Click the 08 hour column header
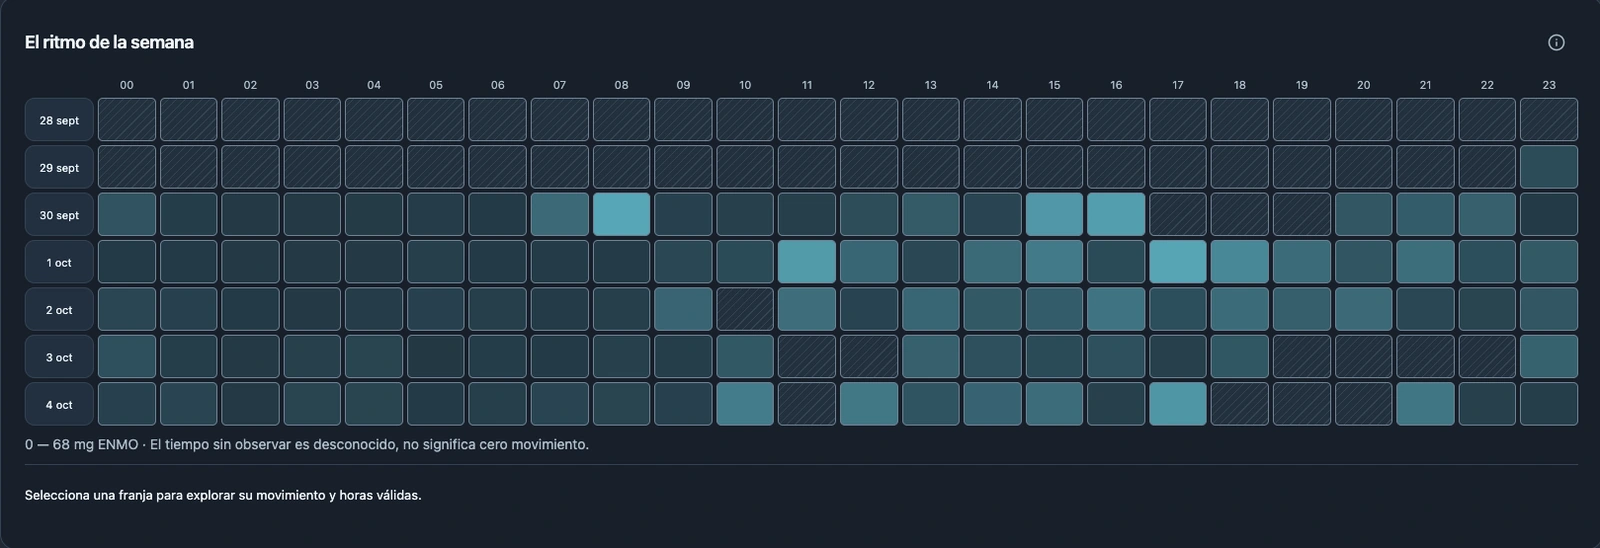The image size is (1600, 548). (621, 85)
